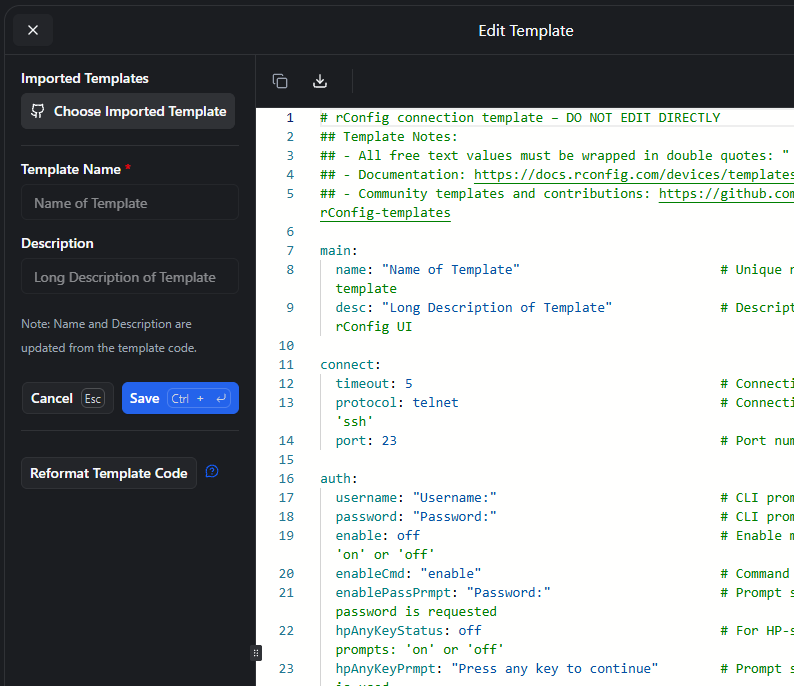Focus the Template Name input field

pos(130,203)
